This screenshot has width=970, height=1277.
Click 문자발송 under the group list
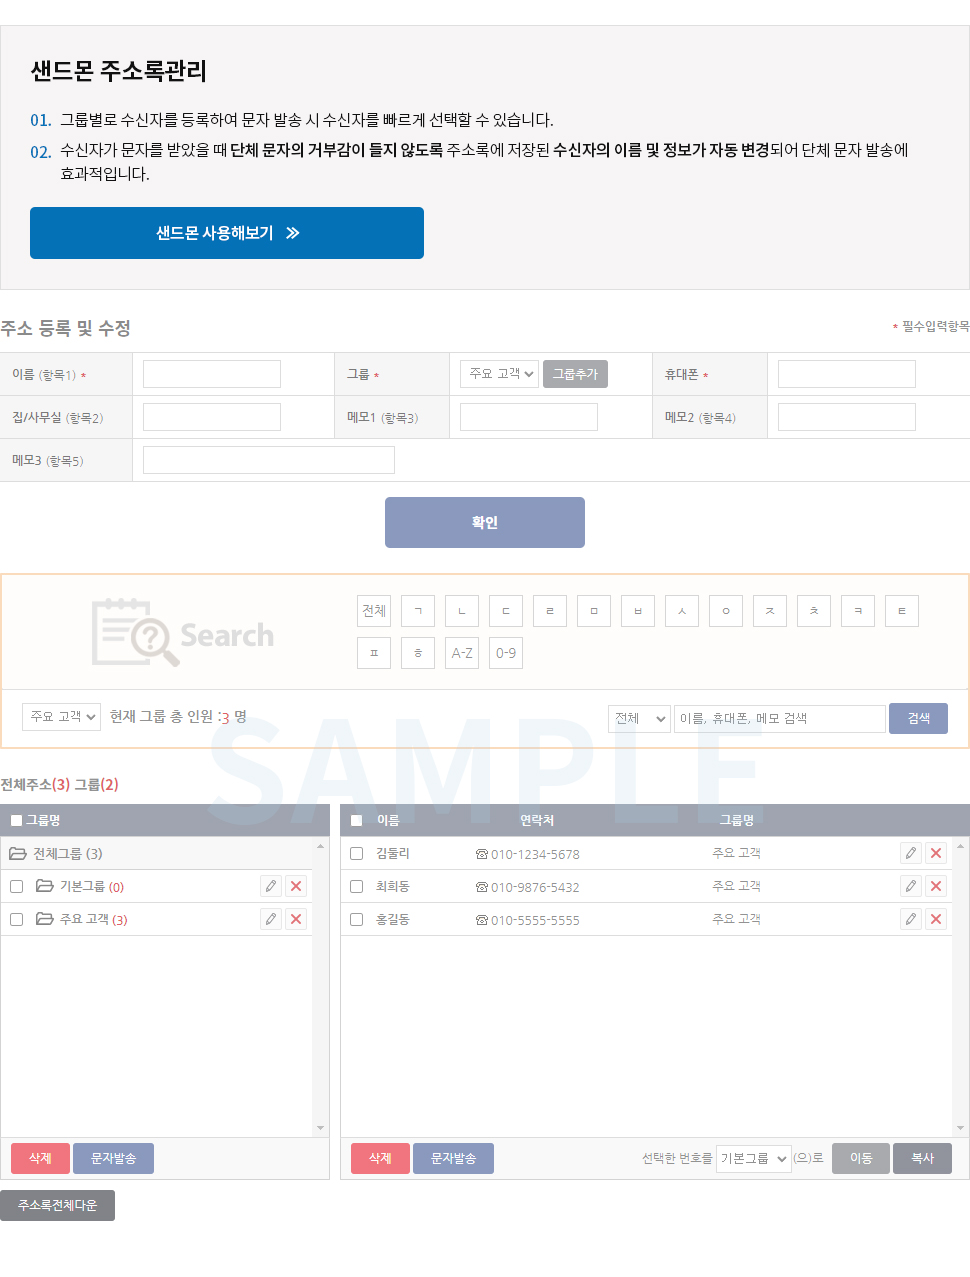[x=113, y=1158]
